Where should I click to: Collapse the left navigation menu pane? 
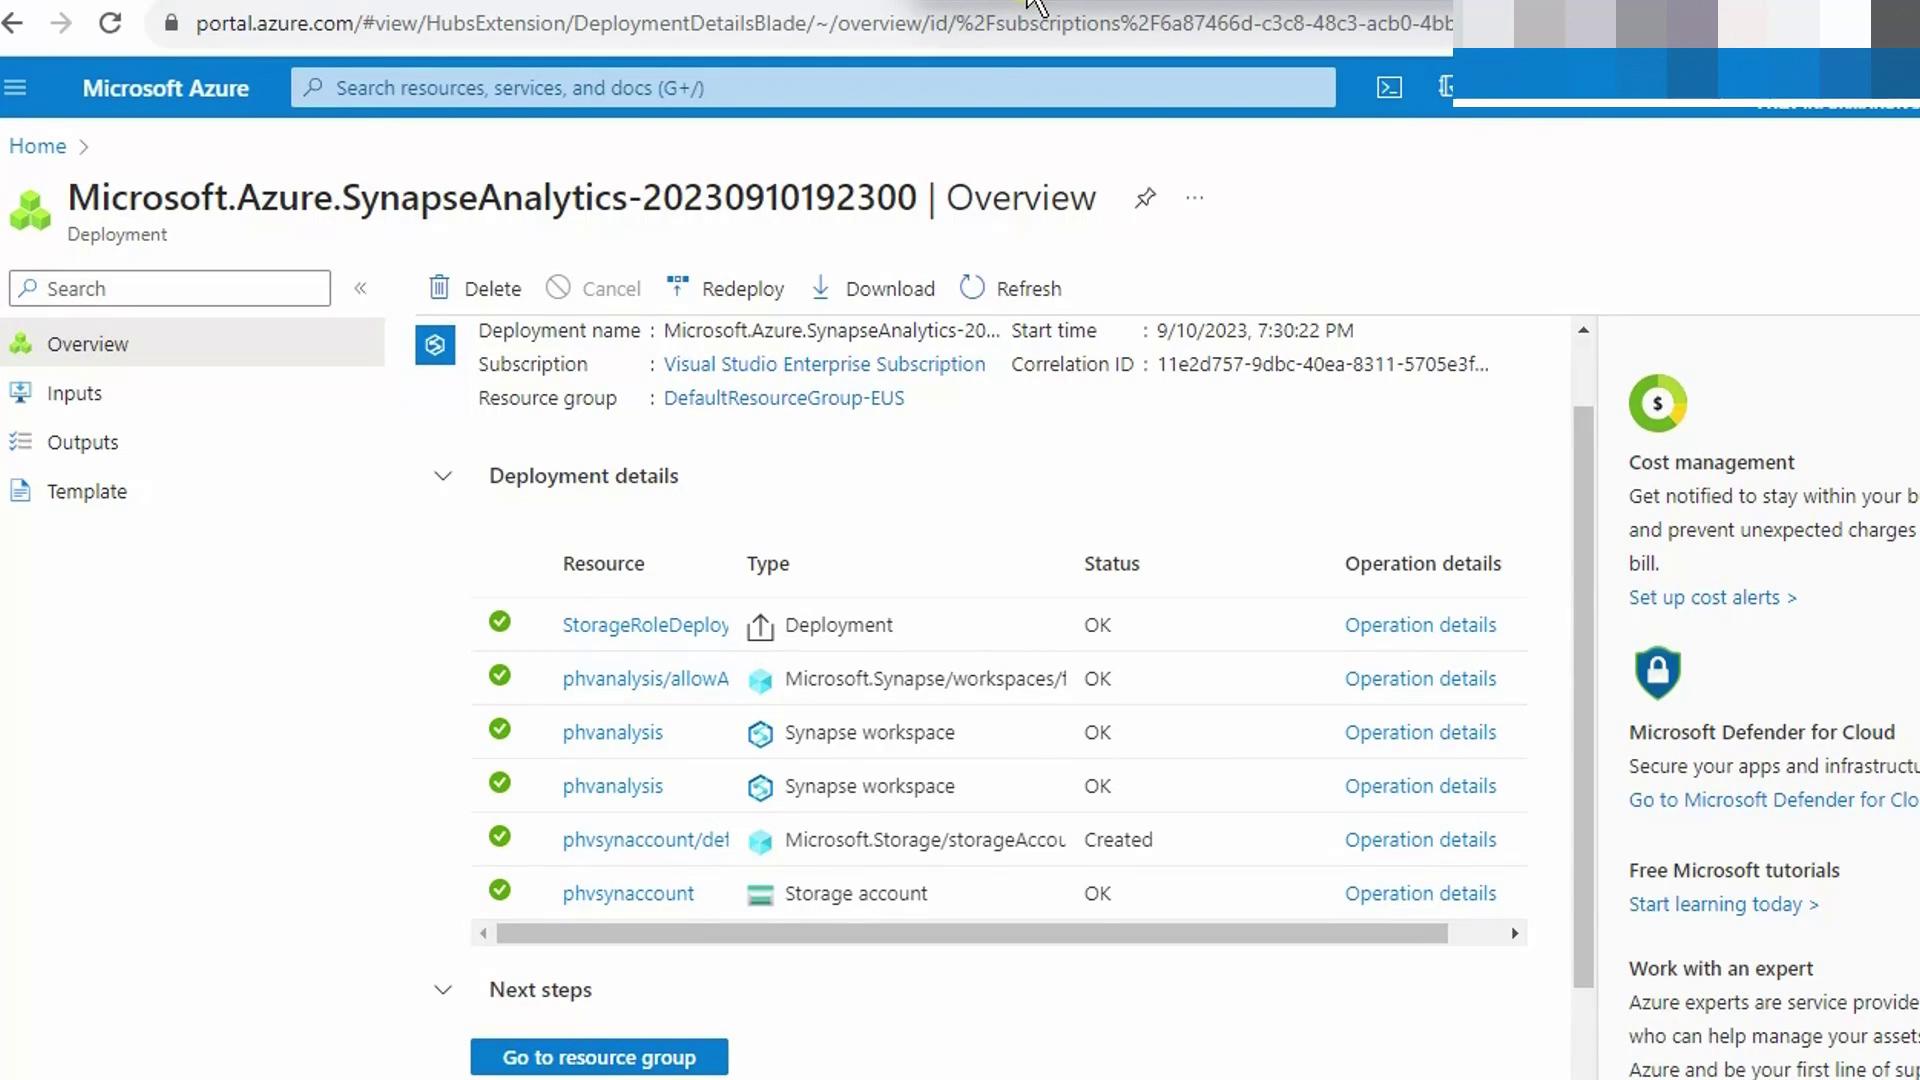360,288
